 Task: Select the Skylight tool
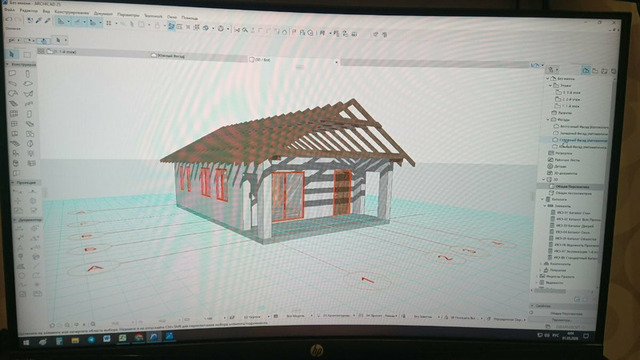pyautogui.click(x=30, y=124)
